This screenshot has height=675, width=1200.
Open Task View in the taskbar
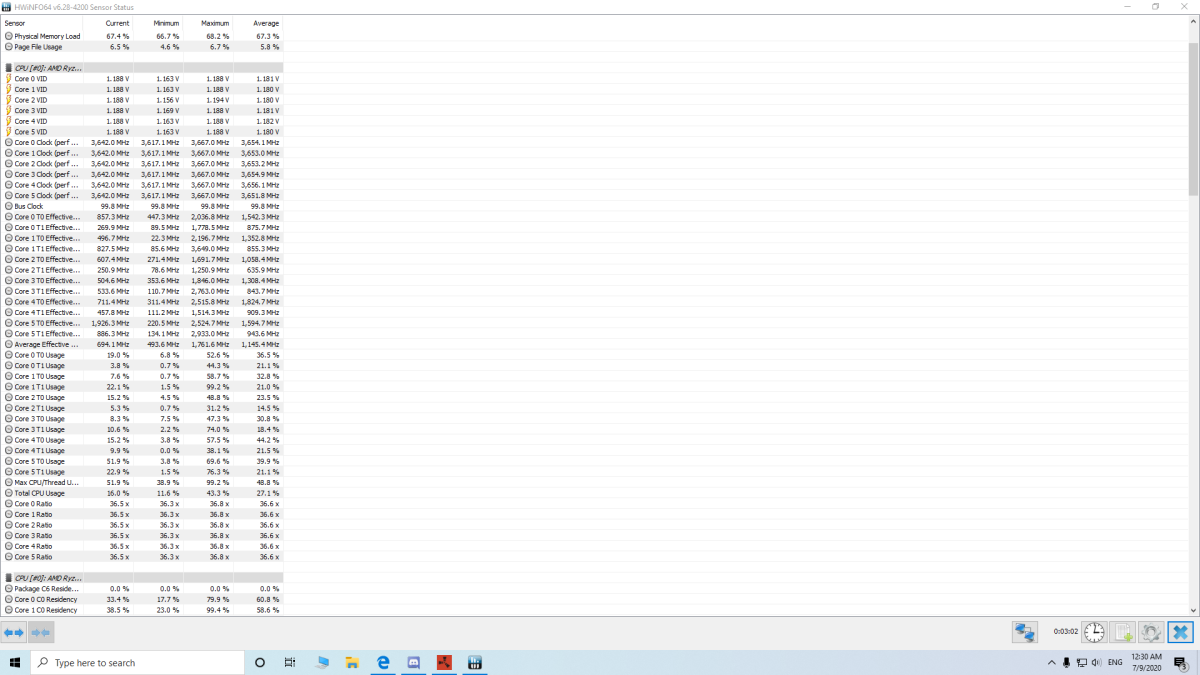click(290, 662)
